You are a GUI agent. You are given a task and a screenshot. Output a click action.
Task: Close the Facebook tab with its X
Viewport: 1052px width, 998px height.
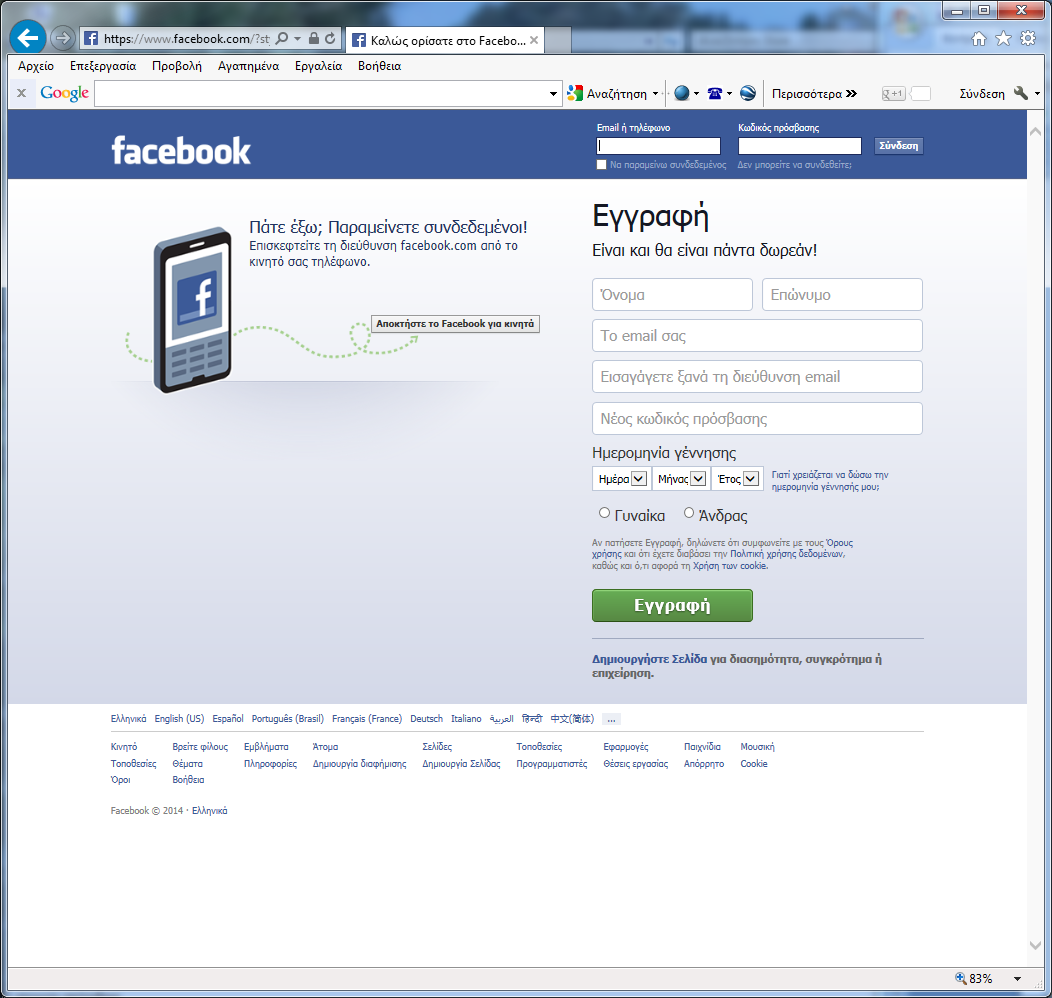[534, 40]
